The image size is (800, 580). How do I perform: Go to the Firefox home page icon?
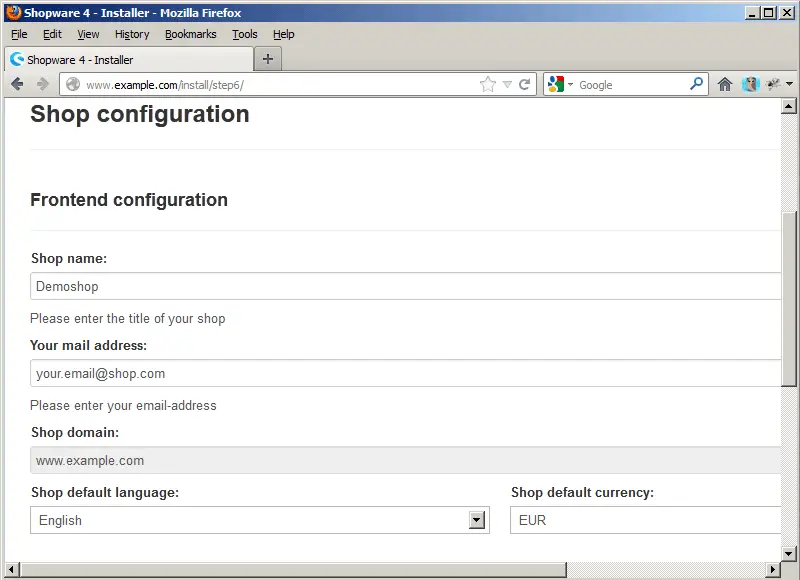pos(724,84)
